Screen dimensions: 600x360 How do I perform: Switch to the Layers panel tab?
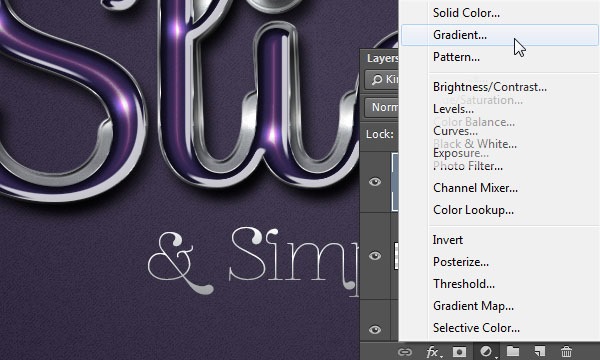[382, 58]
